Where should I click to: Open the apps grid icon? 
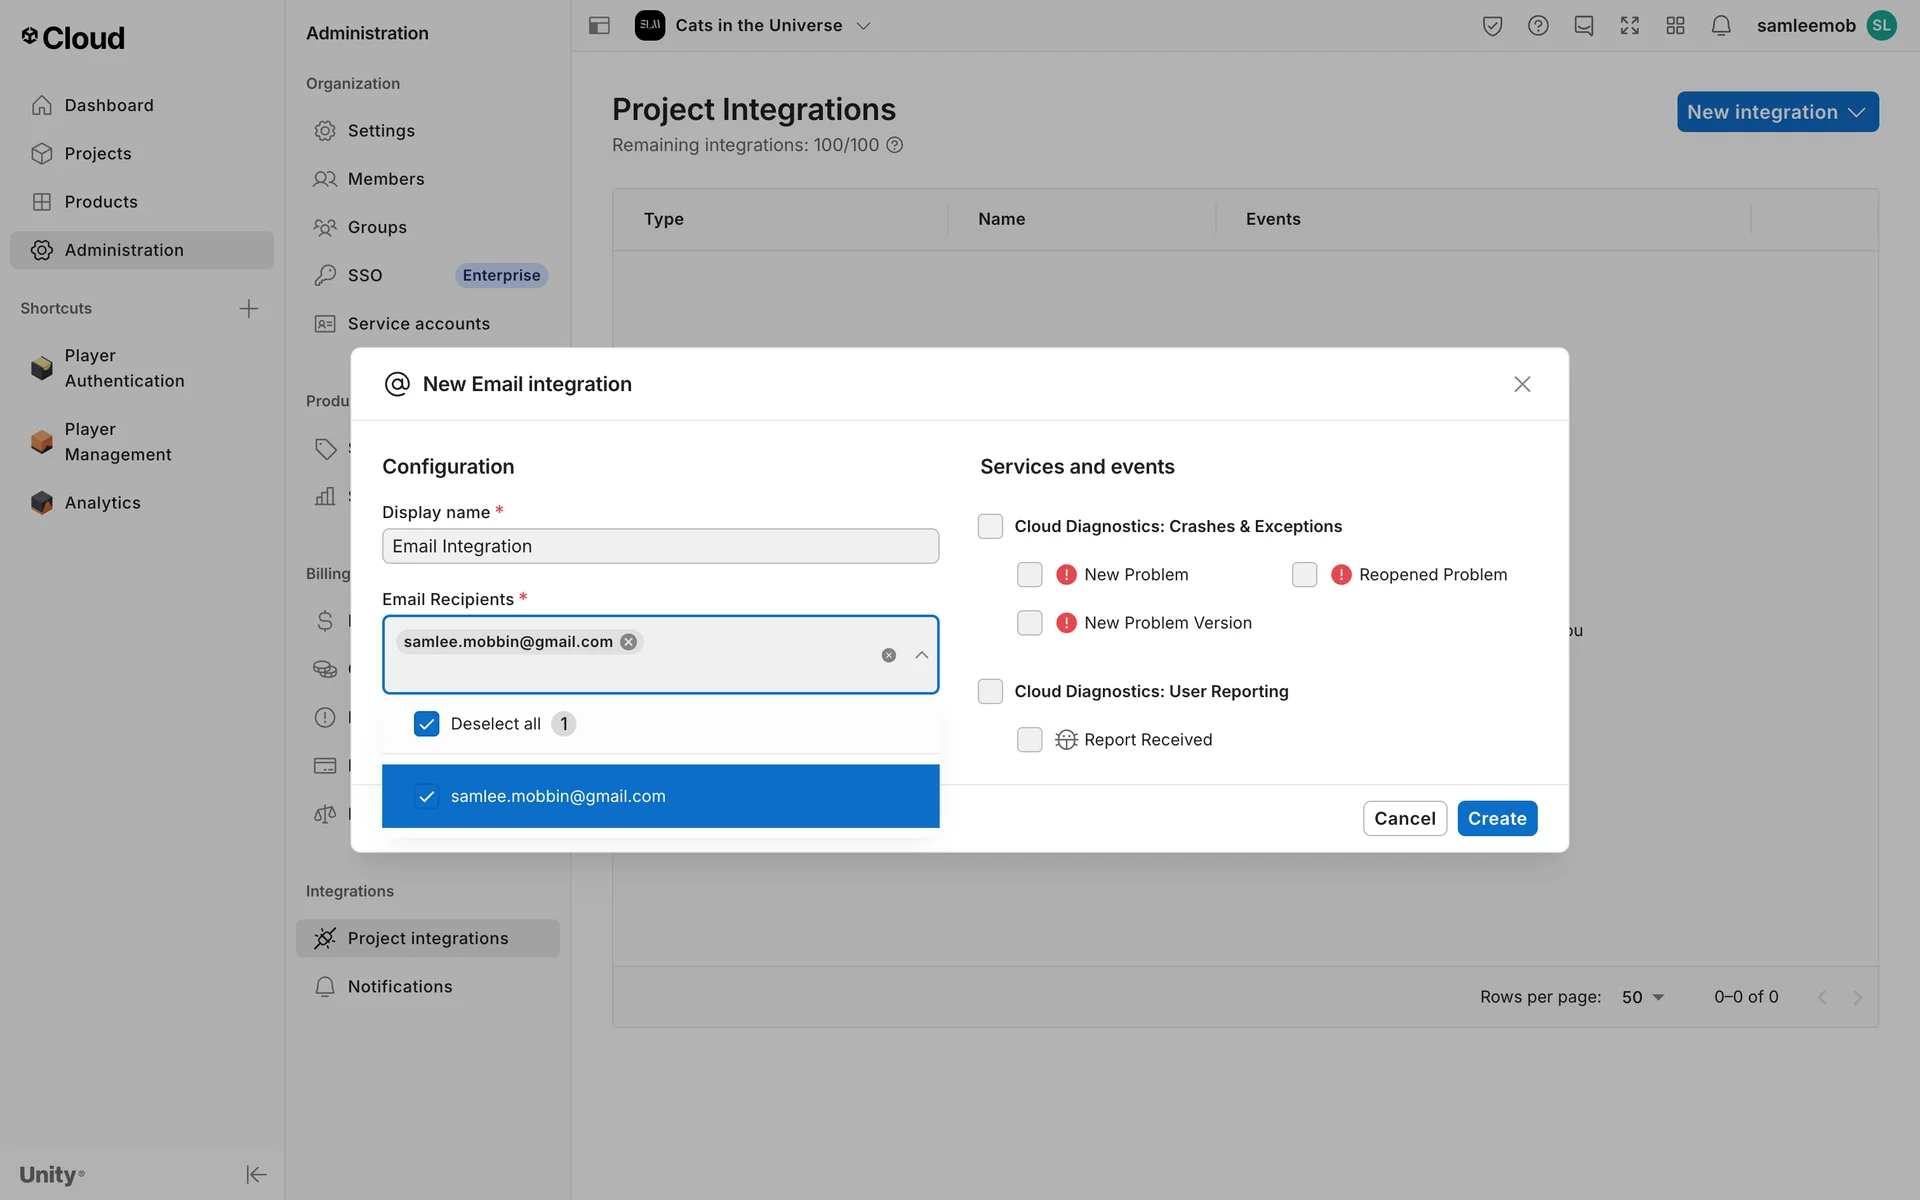(x=1675, y=26)
